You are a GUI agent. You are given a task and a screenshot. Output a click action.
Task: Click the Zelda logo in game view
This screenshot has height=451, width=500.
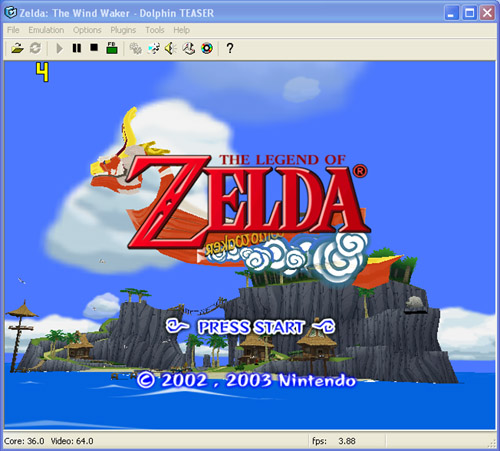248,202
